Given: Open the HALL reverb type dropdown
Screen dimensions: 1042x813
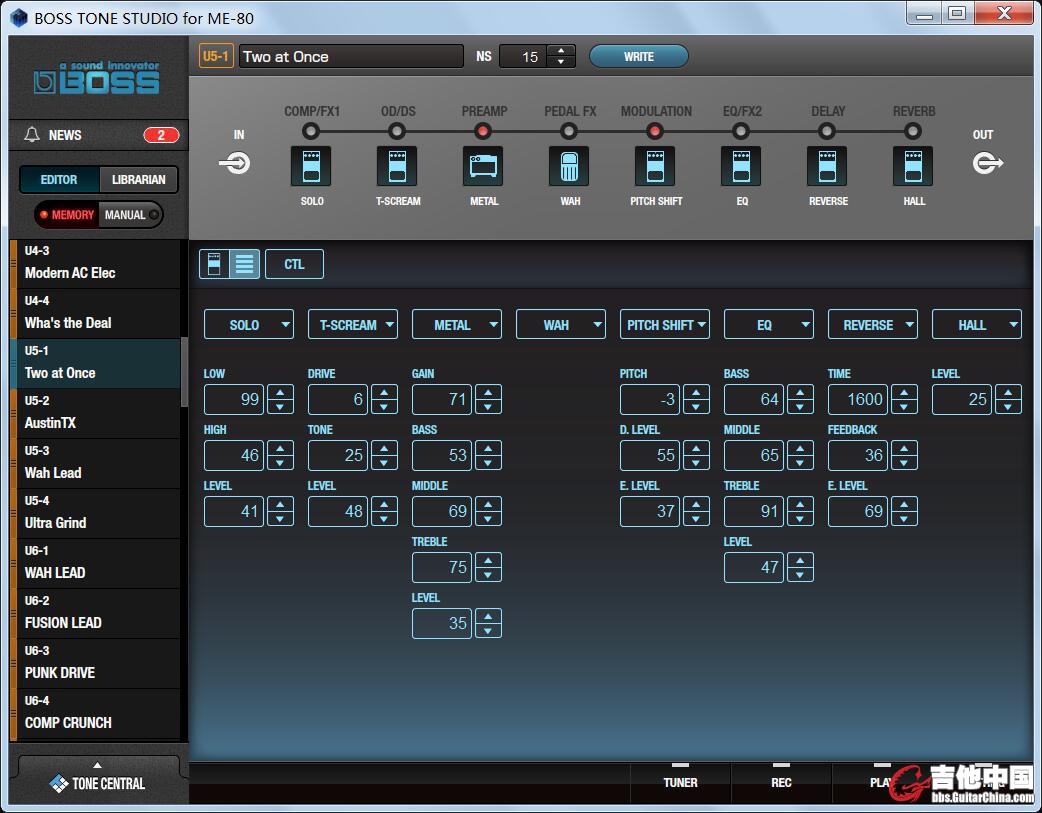Looking at the screenshot, I should 976,325.
